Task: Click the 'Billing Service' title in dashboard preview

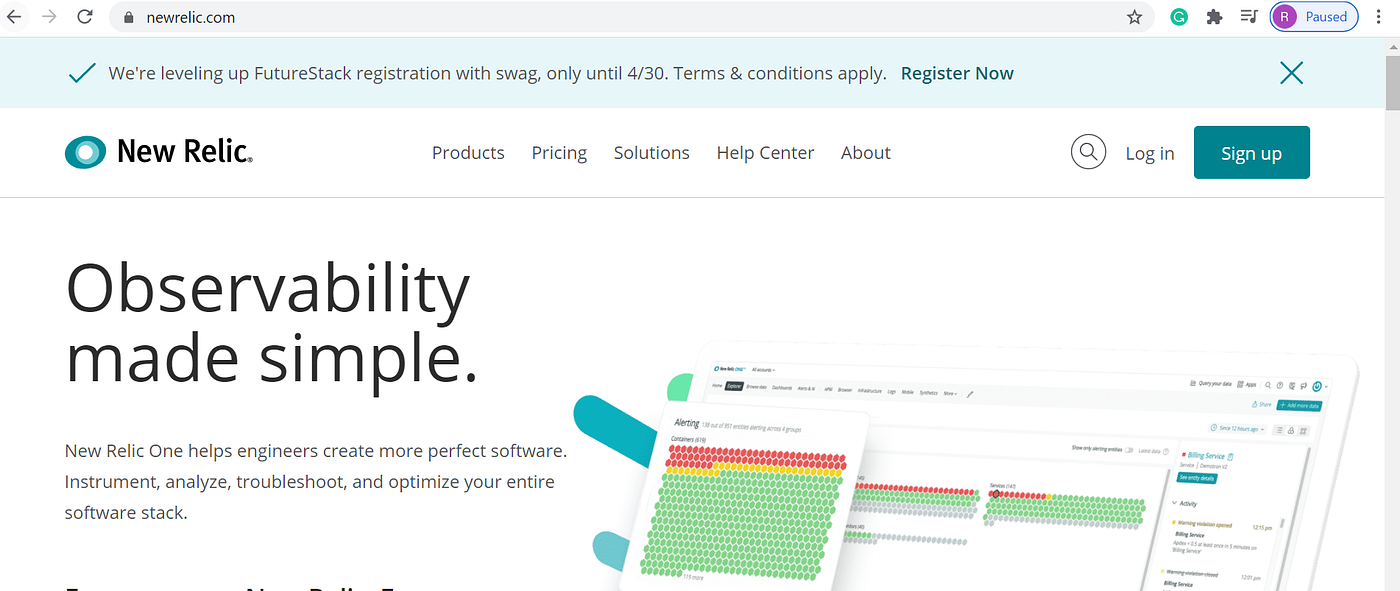Action: tap(1206, 455)
